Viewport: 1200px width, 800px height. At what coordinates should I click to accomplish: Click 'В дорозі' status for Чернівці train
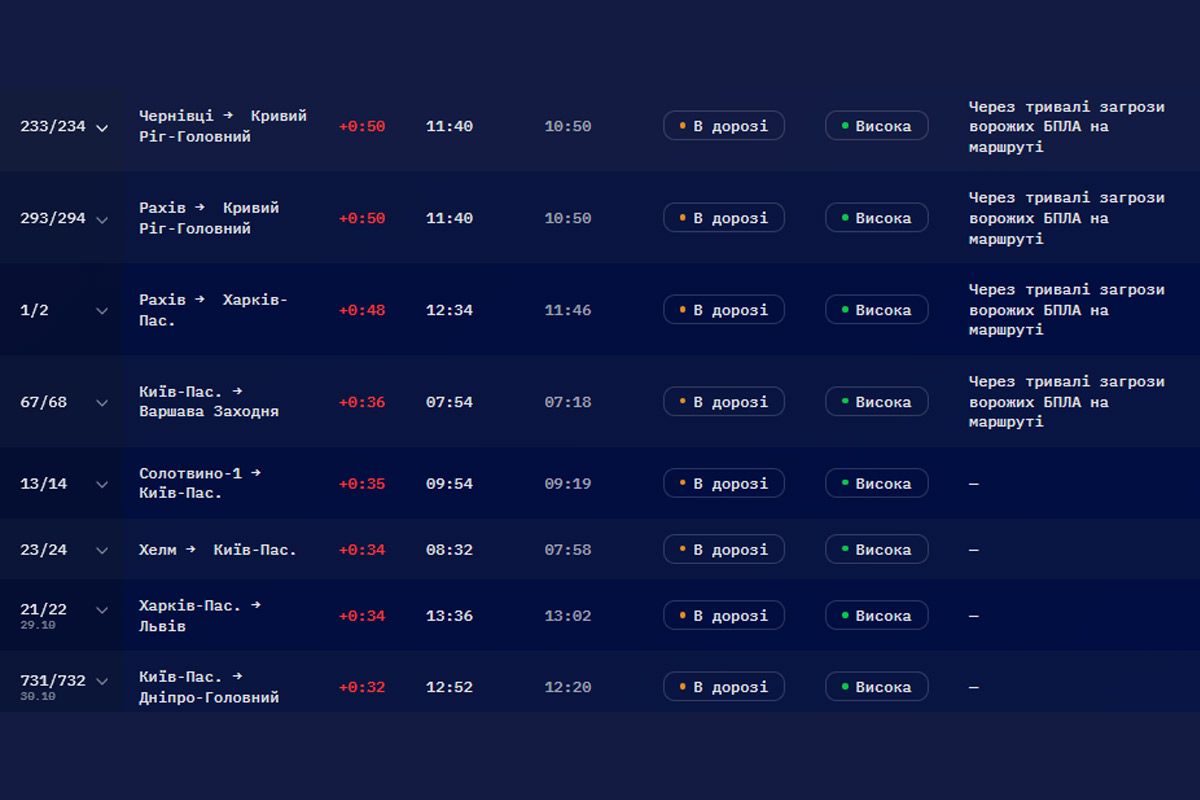point(724,126)
